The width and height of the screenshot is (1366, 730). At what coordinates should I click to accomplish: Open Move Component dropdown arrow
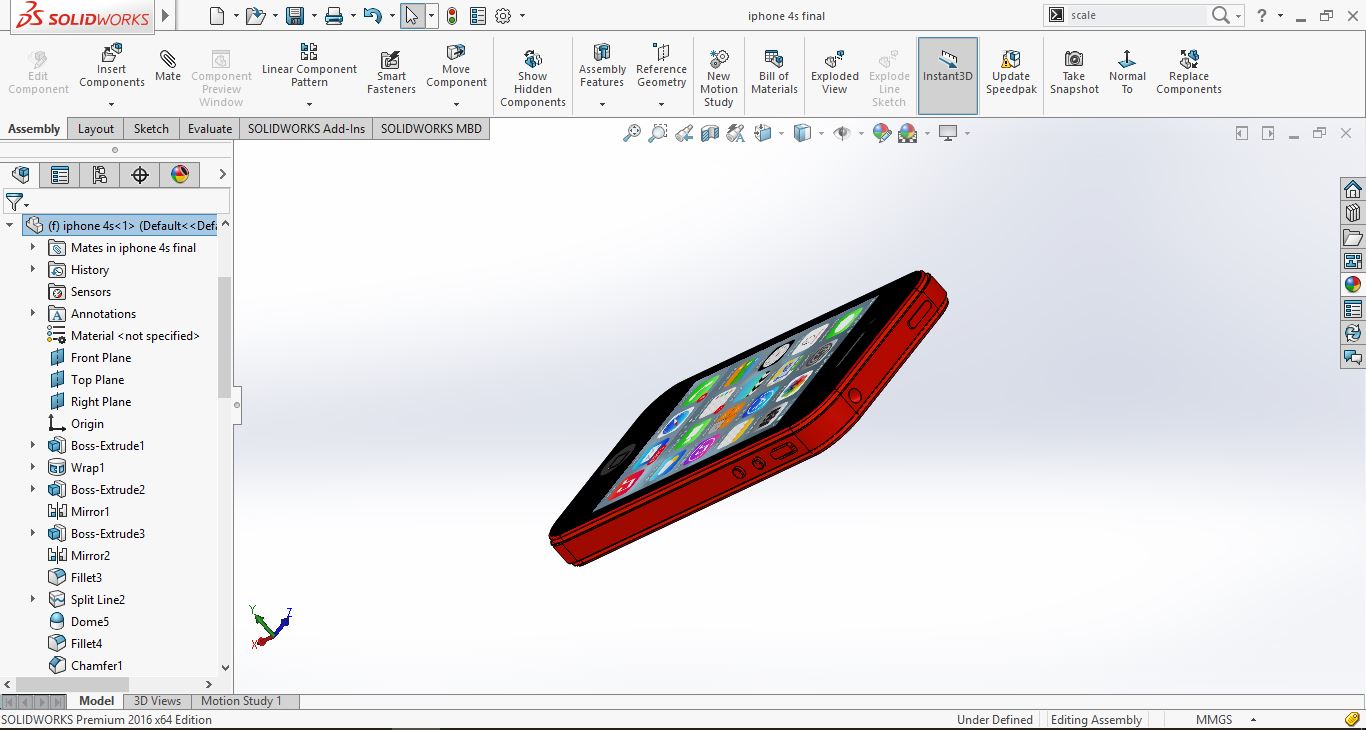pos(456,104)
